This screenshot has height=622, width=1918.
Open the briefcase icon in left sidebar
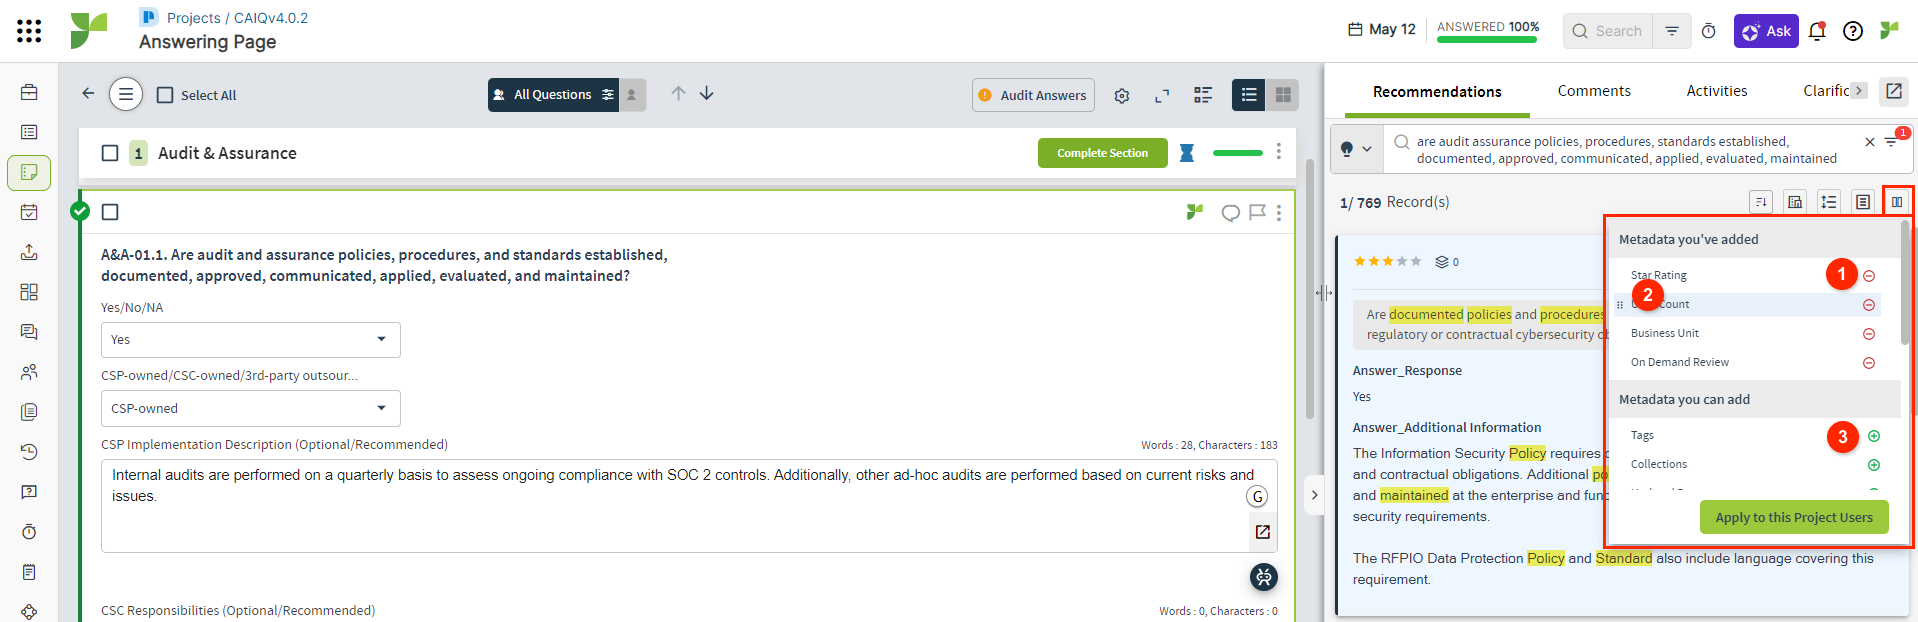29,92
